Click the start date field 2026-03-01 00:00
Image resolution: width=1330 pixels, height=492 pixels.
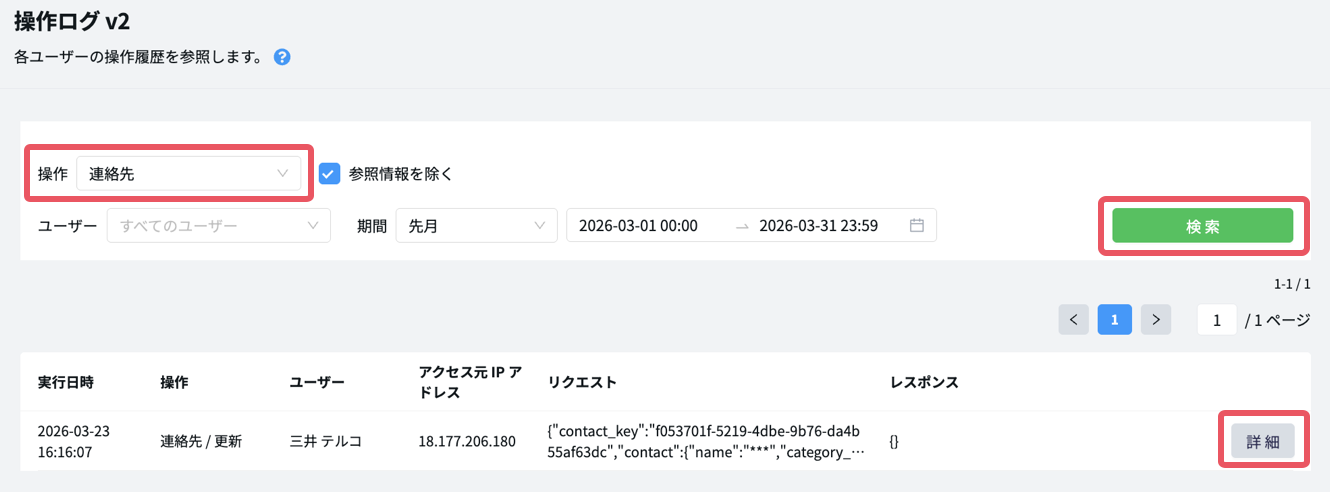point(639,226)
